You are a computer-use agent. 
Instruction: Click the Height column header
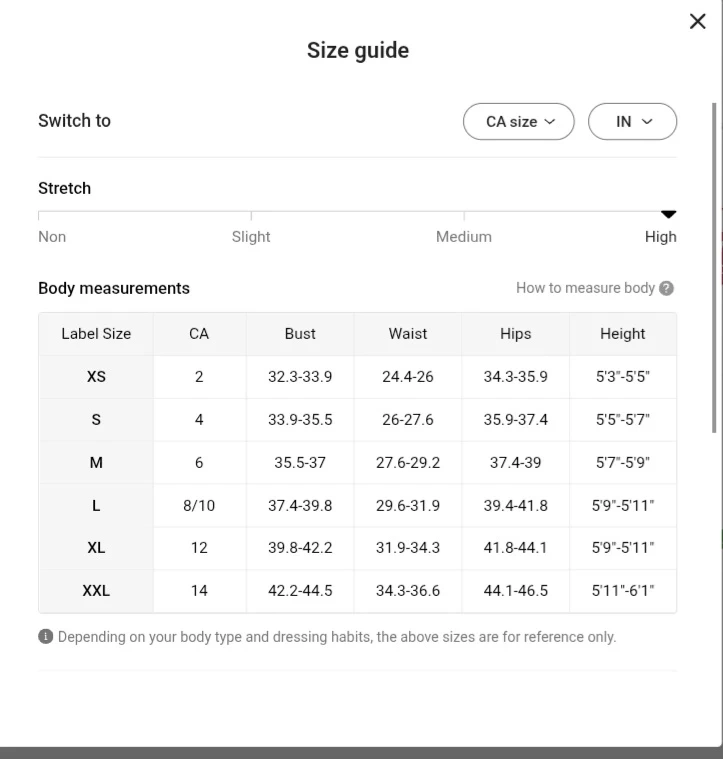point(622,334)
